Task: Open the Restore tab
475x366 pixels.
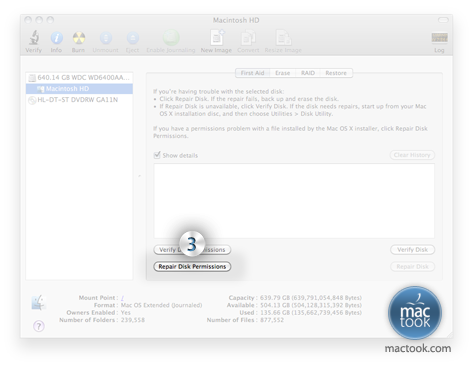Action: [x=336, y=73]
